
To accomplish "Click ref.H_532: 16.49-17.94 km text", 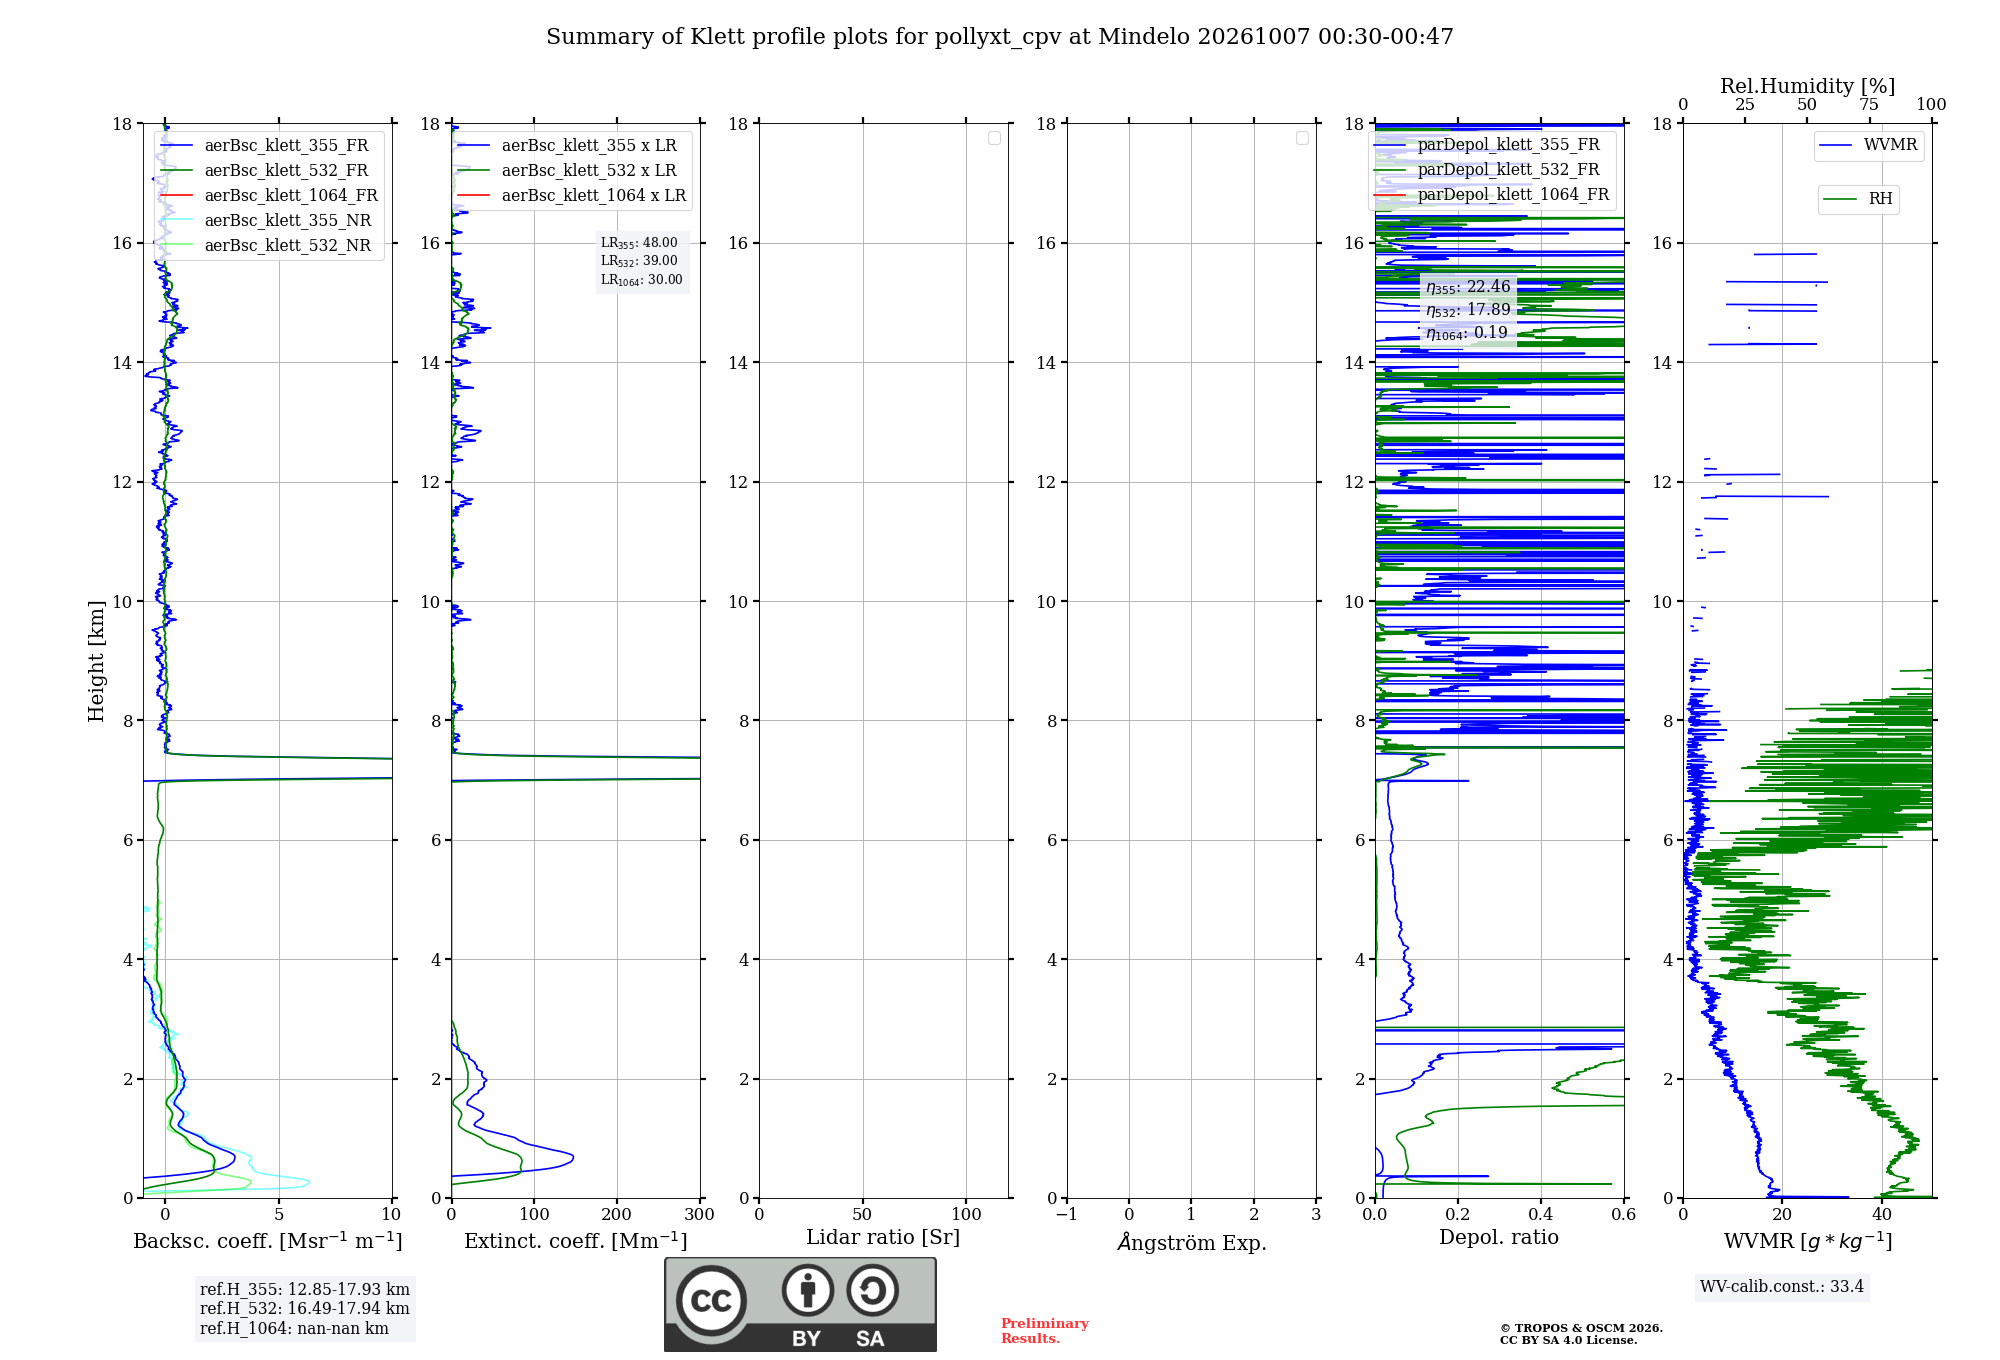I will [x=305, y=1309].
